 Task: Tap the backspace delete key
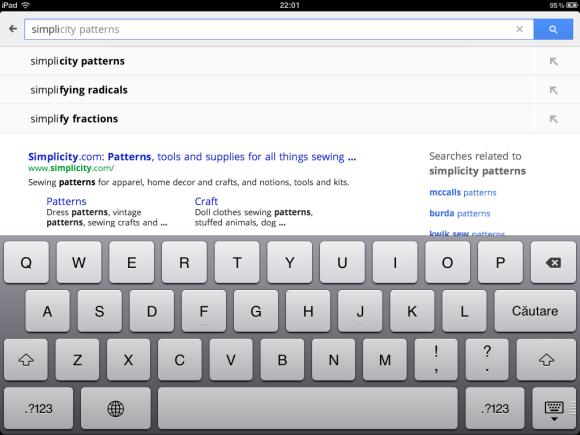pyautogui.click(x=553, y=263)
